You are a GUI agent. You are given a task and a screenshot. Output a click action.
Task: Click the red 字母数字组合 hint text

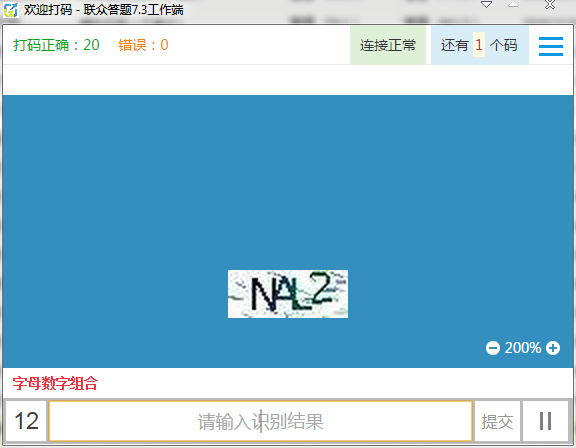tap(55, 383)
